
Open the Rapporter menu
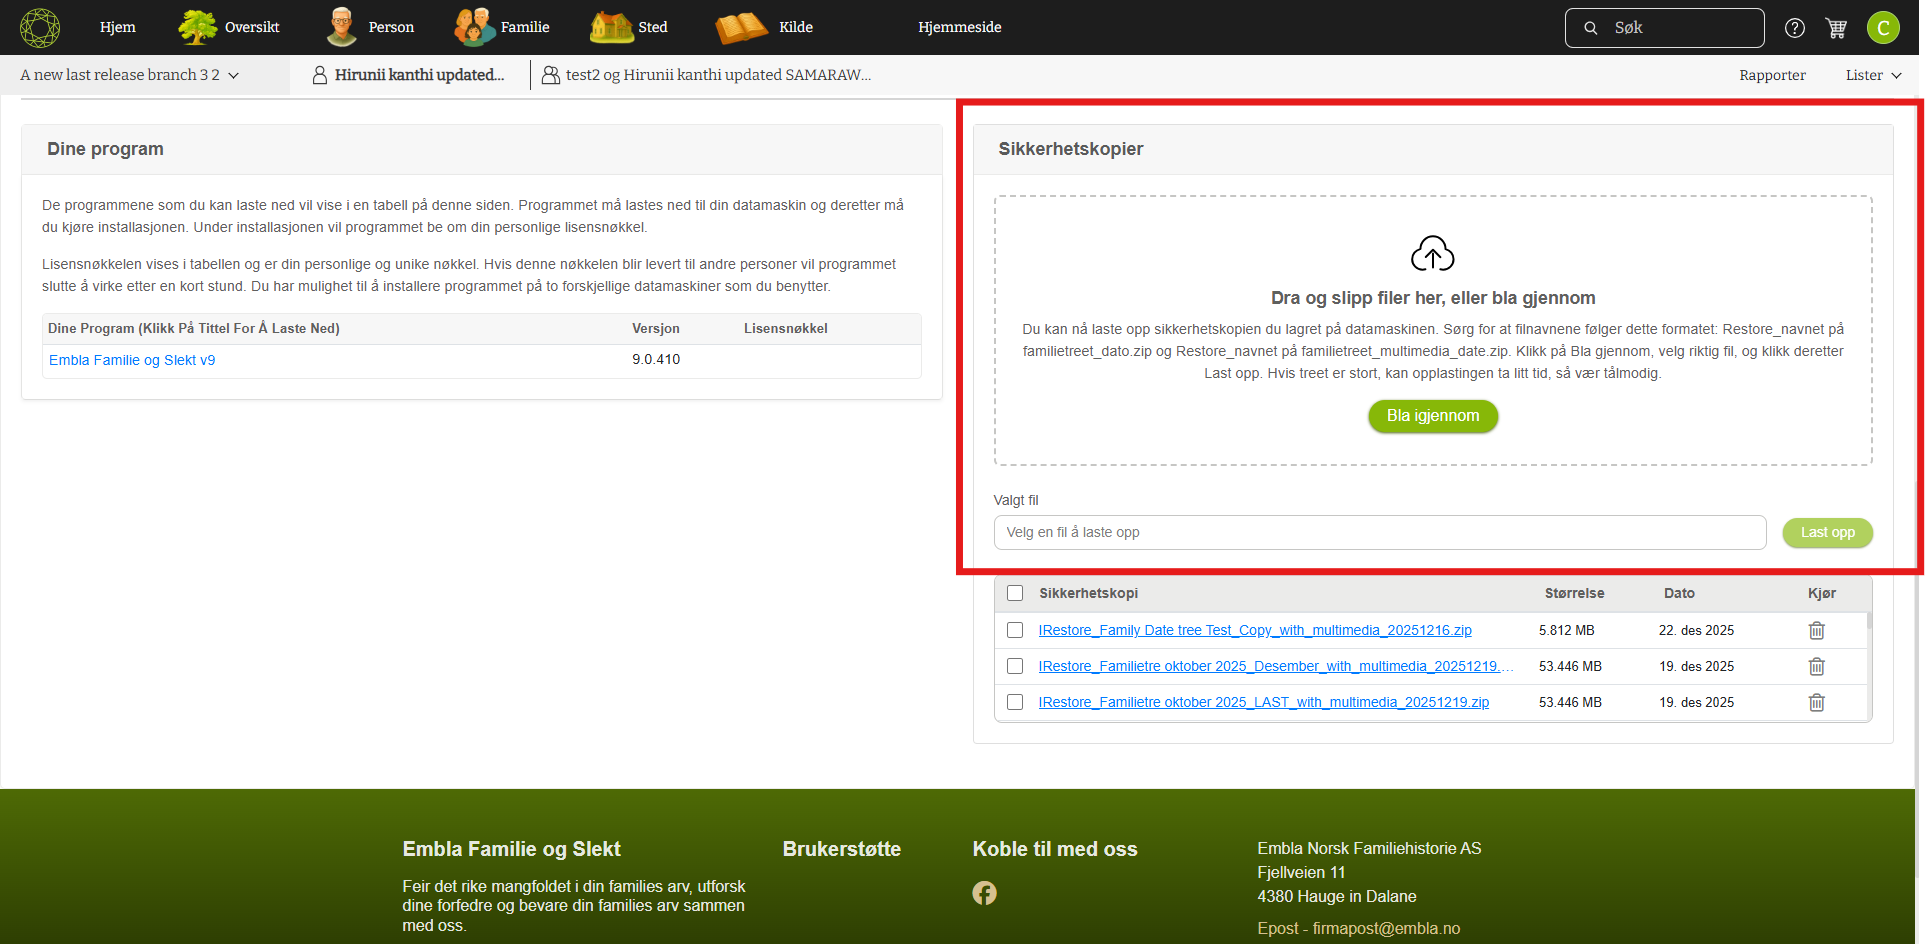pyautogui.click(x=1771, y=75)
